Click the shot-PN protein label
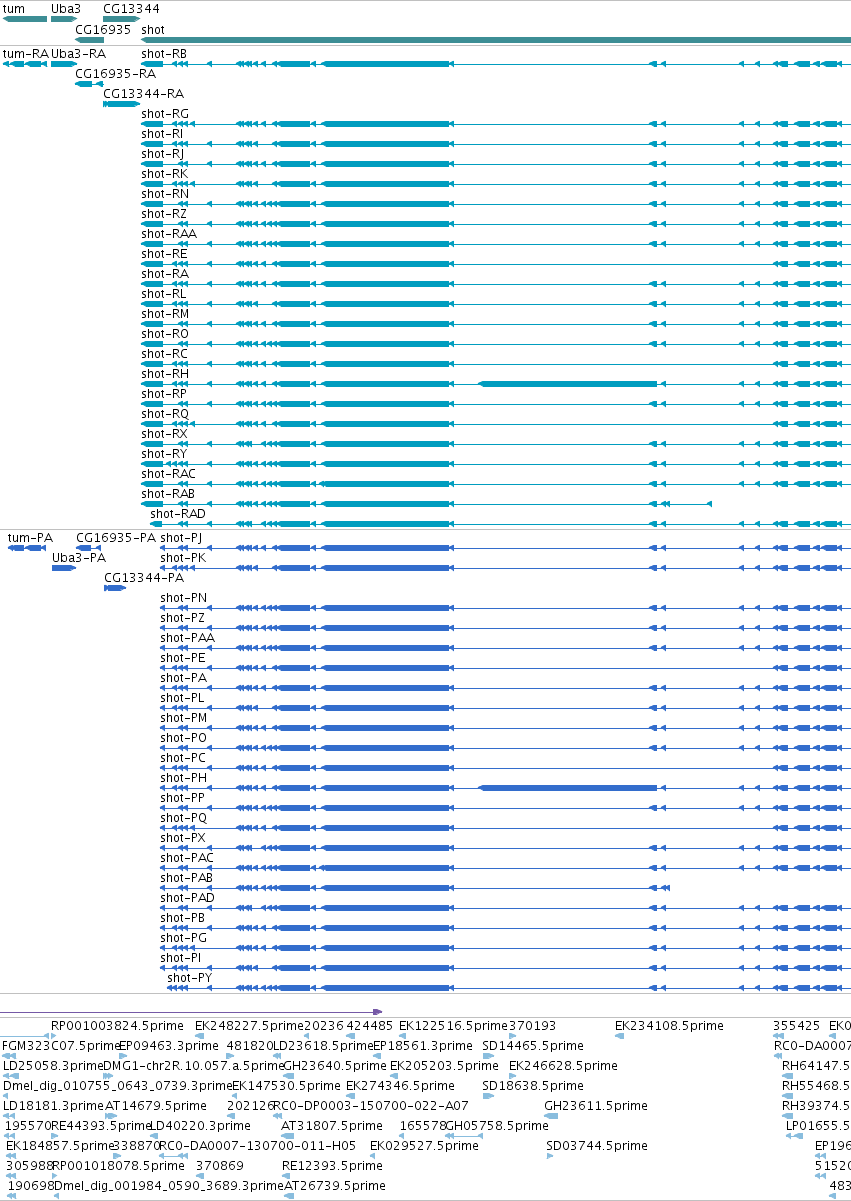This screenshot has height=1201, width=851. pyautogui.click(x=183, y=598)
